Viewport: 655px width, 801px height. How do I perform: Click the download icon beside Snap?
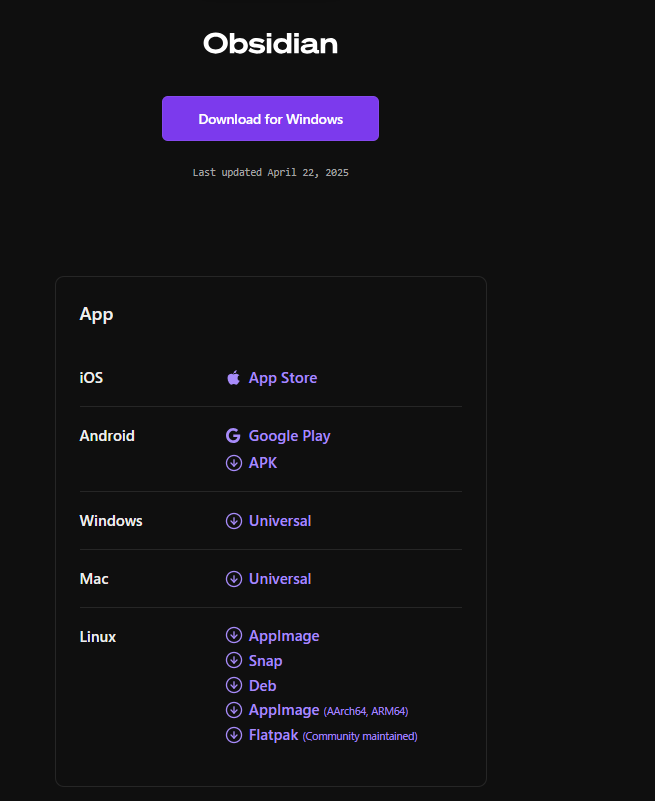click(234, 661)
